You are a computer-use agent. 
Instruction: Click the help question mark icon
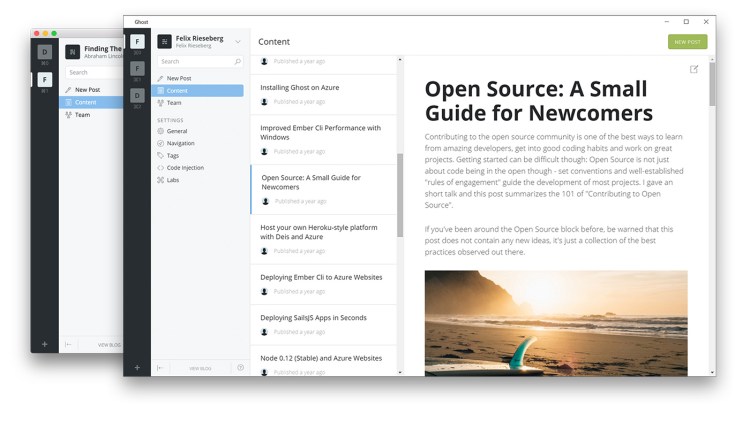point(240,367)
